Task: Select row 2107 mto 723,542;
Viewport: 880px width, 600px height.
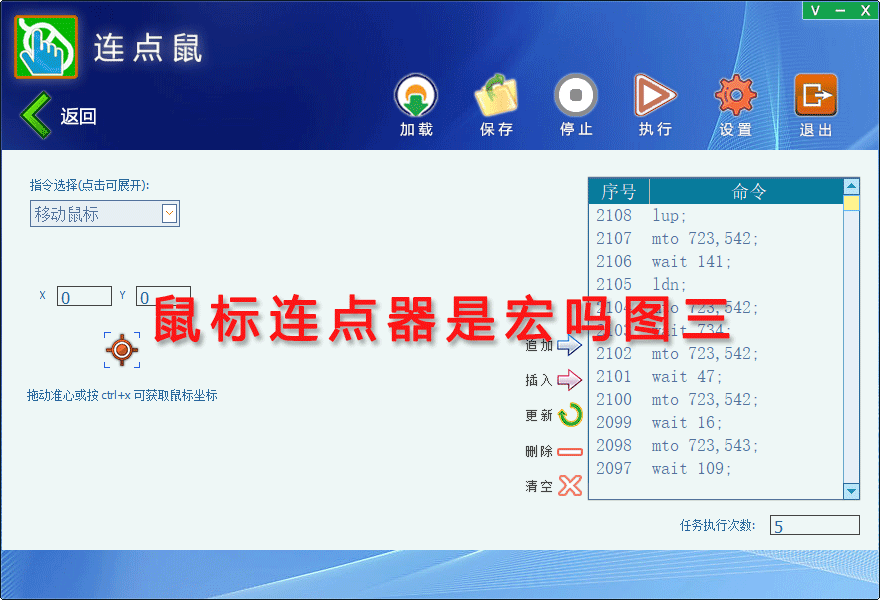Action: tap(716, 239)
